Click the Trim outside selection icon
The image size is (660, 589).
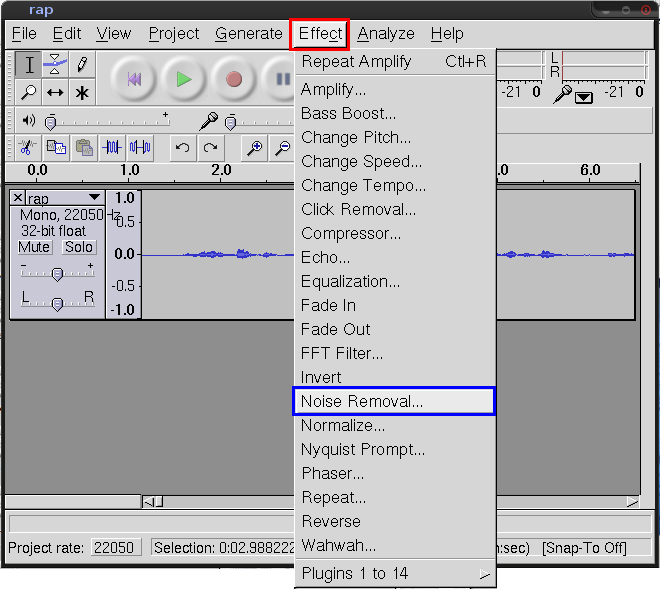click(x=112, y=147)
